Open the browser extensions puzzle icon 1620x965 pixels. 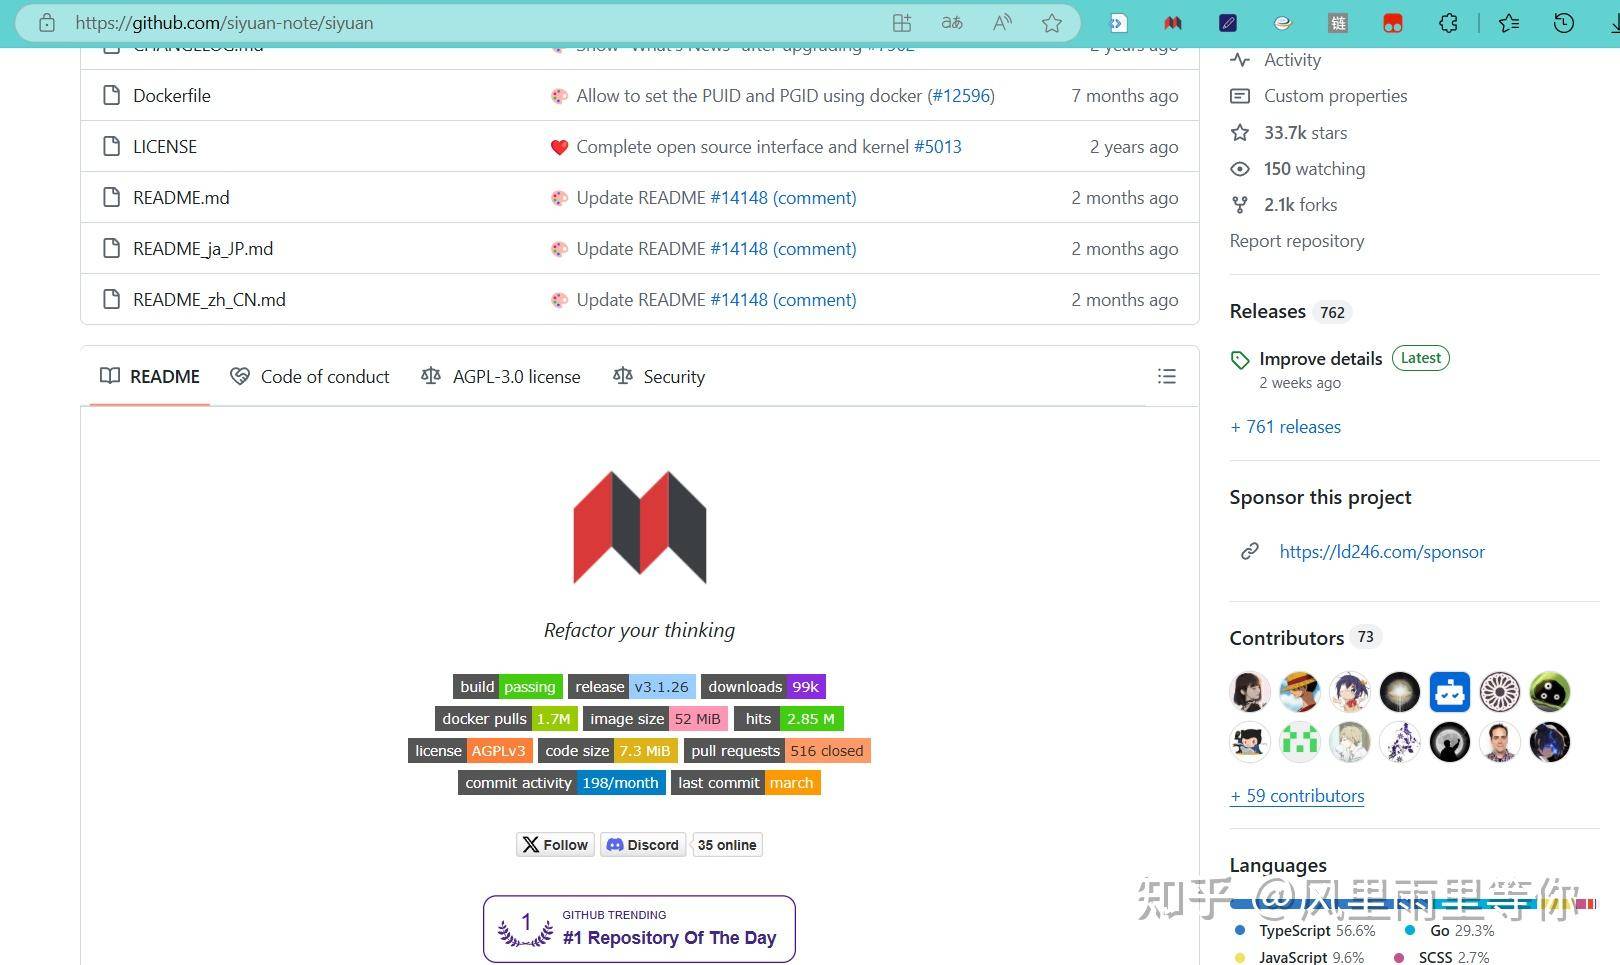coord(1448,22)
